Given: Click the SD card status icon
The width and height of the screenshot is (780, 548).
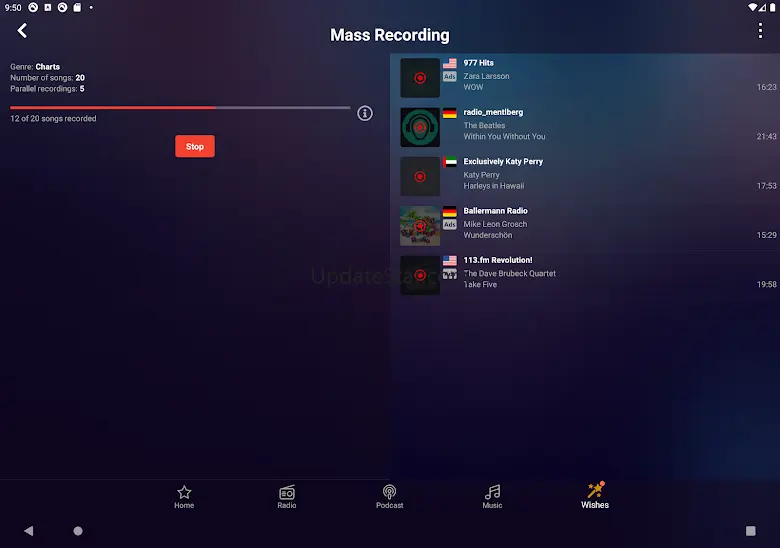Looking at the screenshot, I should 77,7.
